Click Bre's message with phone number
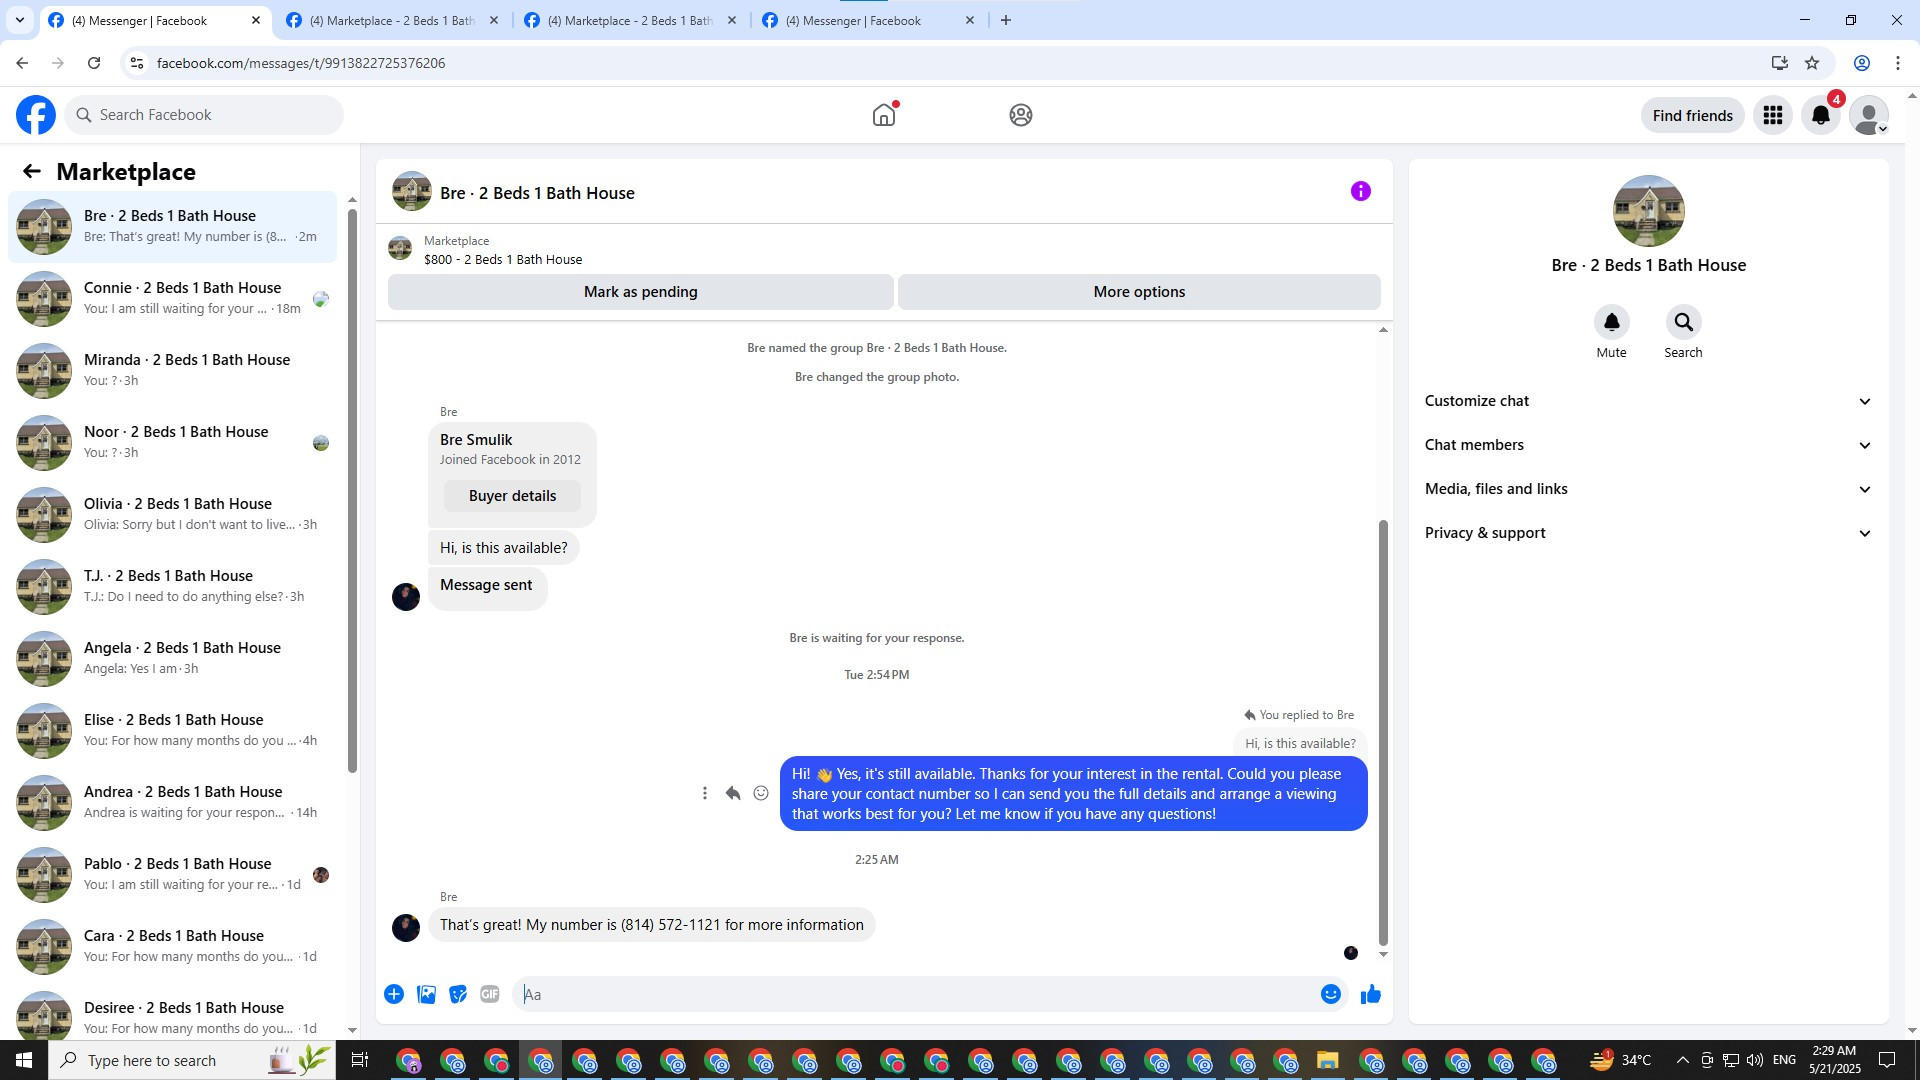The height and width of the screenshot is (1080, 1920). coord(652,925)
